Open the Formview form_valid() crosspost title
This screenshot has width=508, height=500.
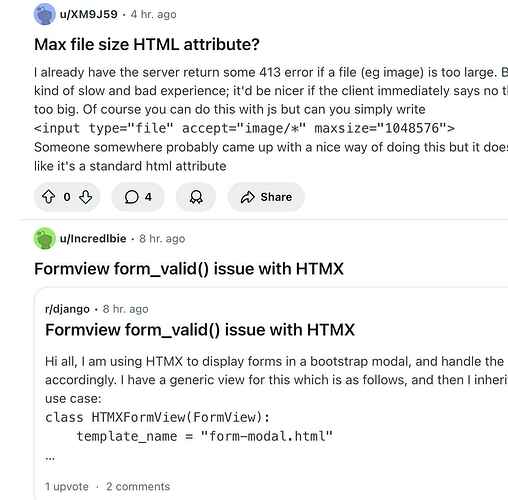(189, 269)
